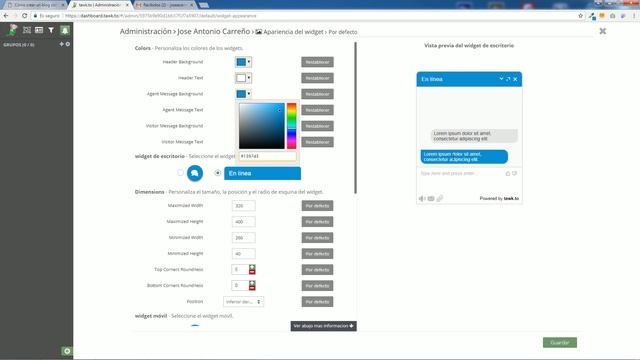The width and height of the screenshot is (640, 360).
Task: Reload the page with the refresh button
Action: click(24, 16)
